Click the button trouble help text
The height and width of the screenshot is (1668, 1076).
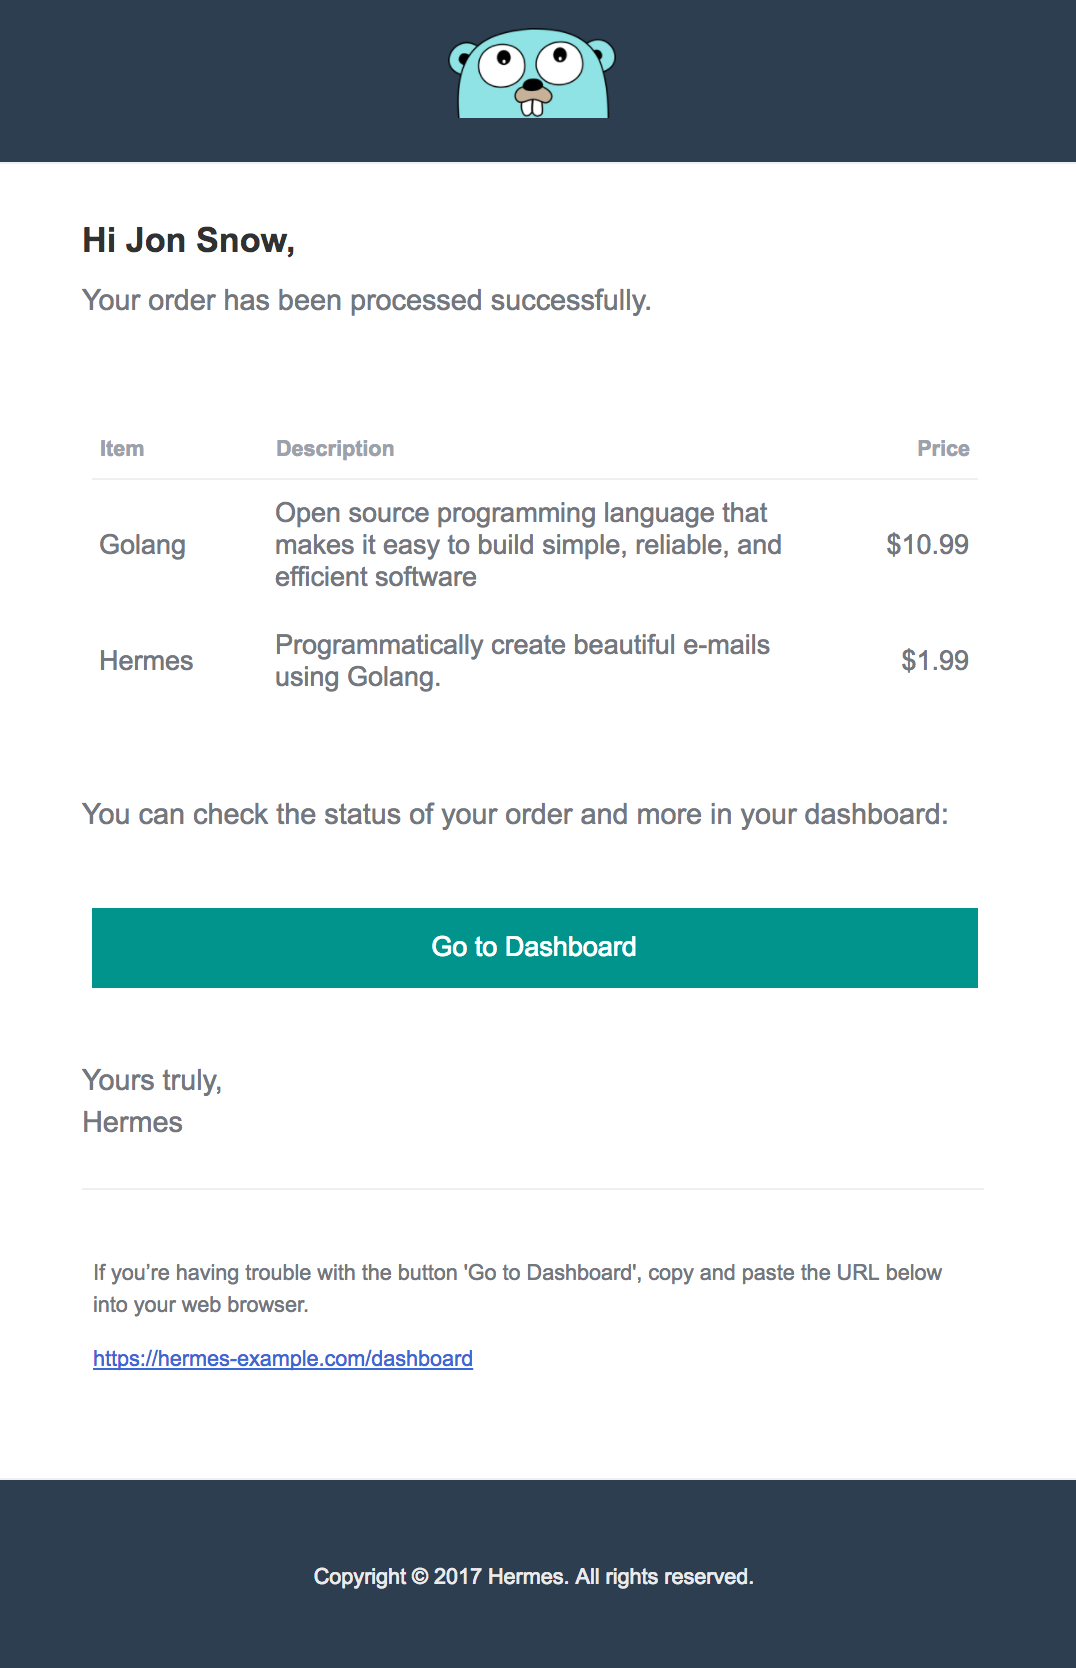click(517, 1288)
